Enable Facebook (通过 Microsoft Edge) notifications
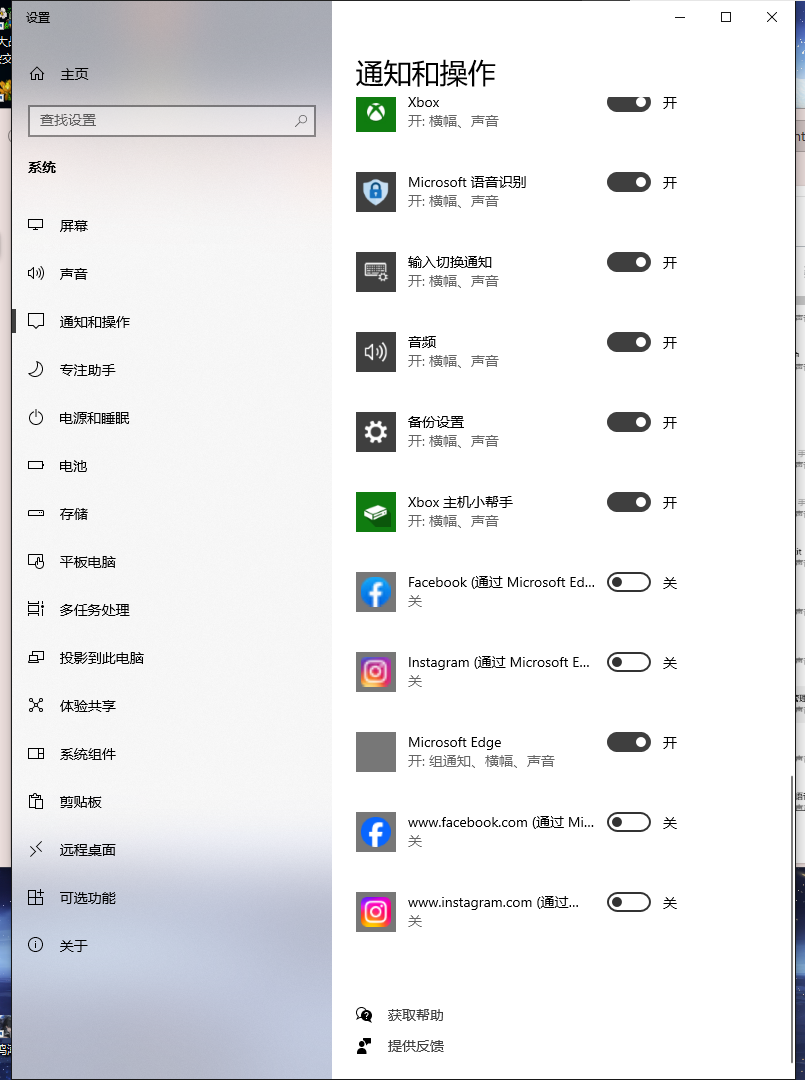 [629, 583]
